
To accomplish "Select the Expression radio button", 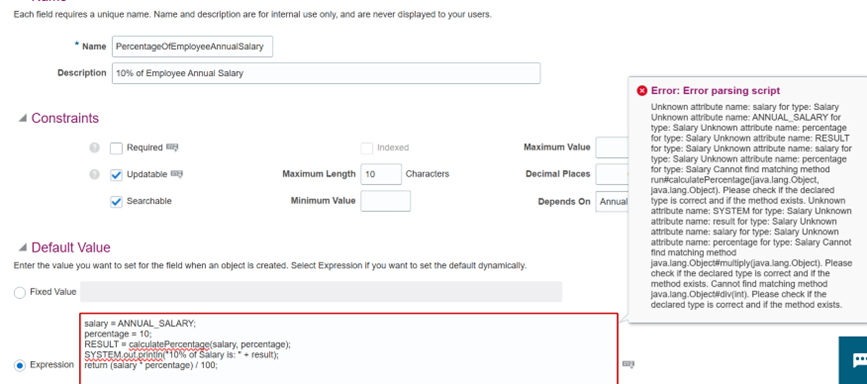I will coord(20,365).
